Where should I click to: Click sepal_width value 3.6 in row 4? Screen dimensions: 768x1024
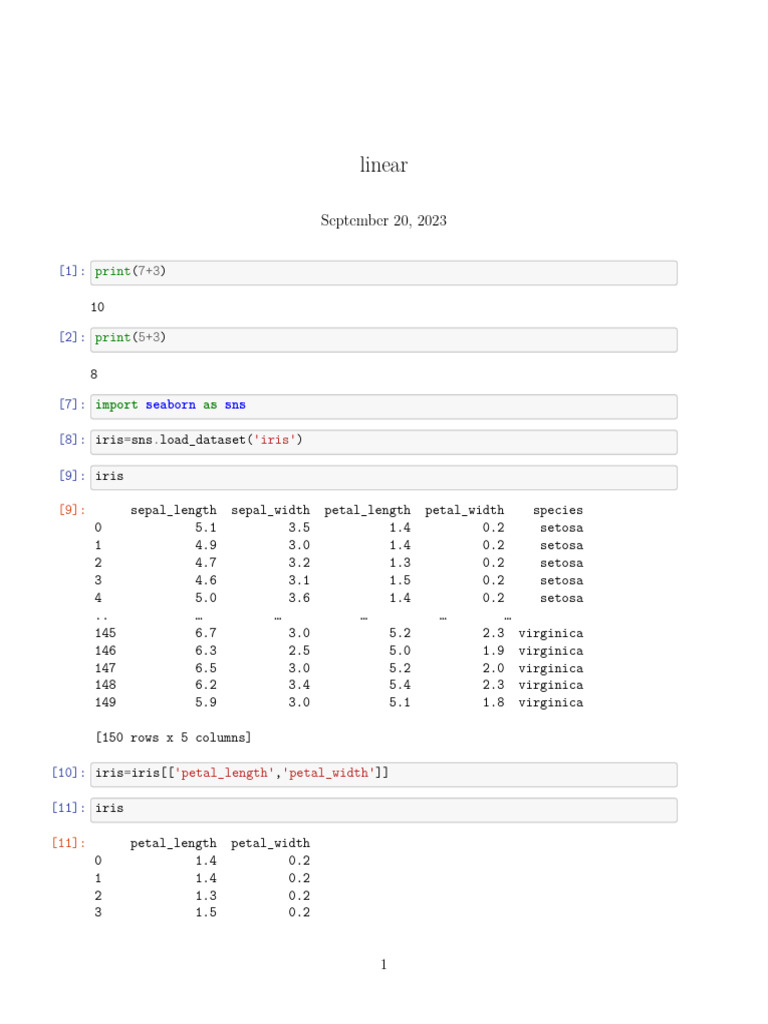pyautogui.click(x=299, y=598)
